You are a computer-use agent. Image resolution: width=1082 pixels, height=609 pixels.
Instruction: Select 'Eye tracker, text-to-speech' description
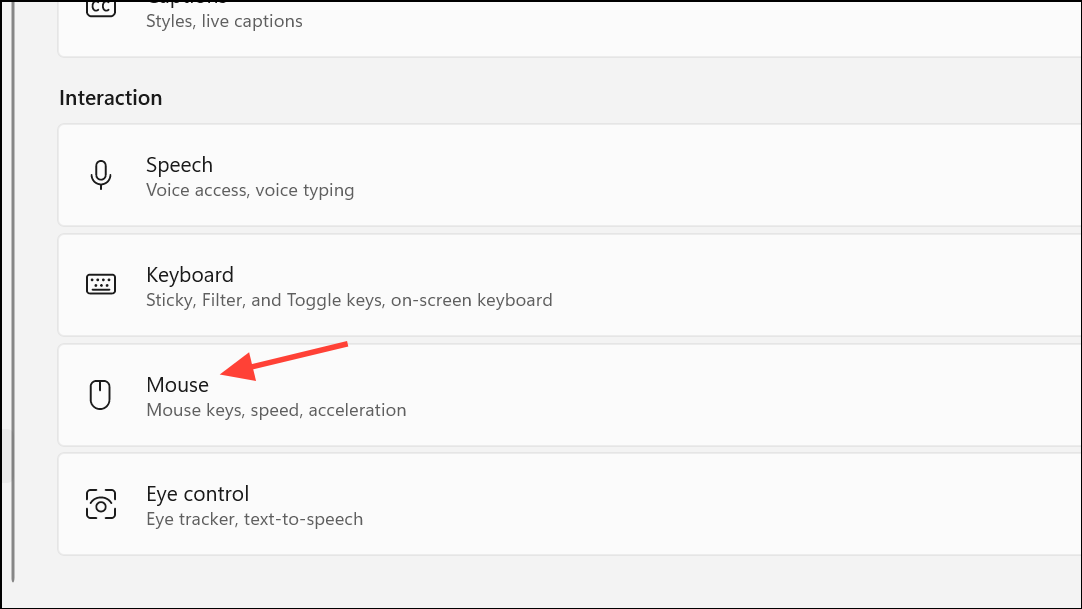tap(255, 519)
